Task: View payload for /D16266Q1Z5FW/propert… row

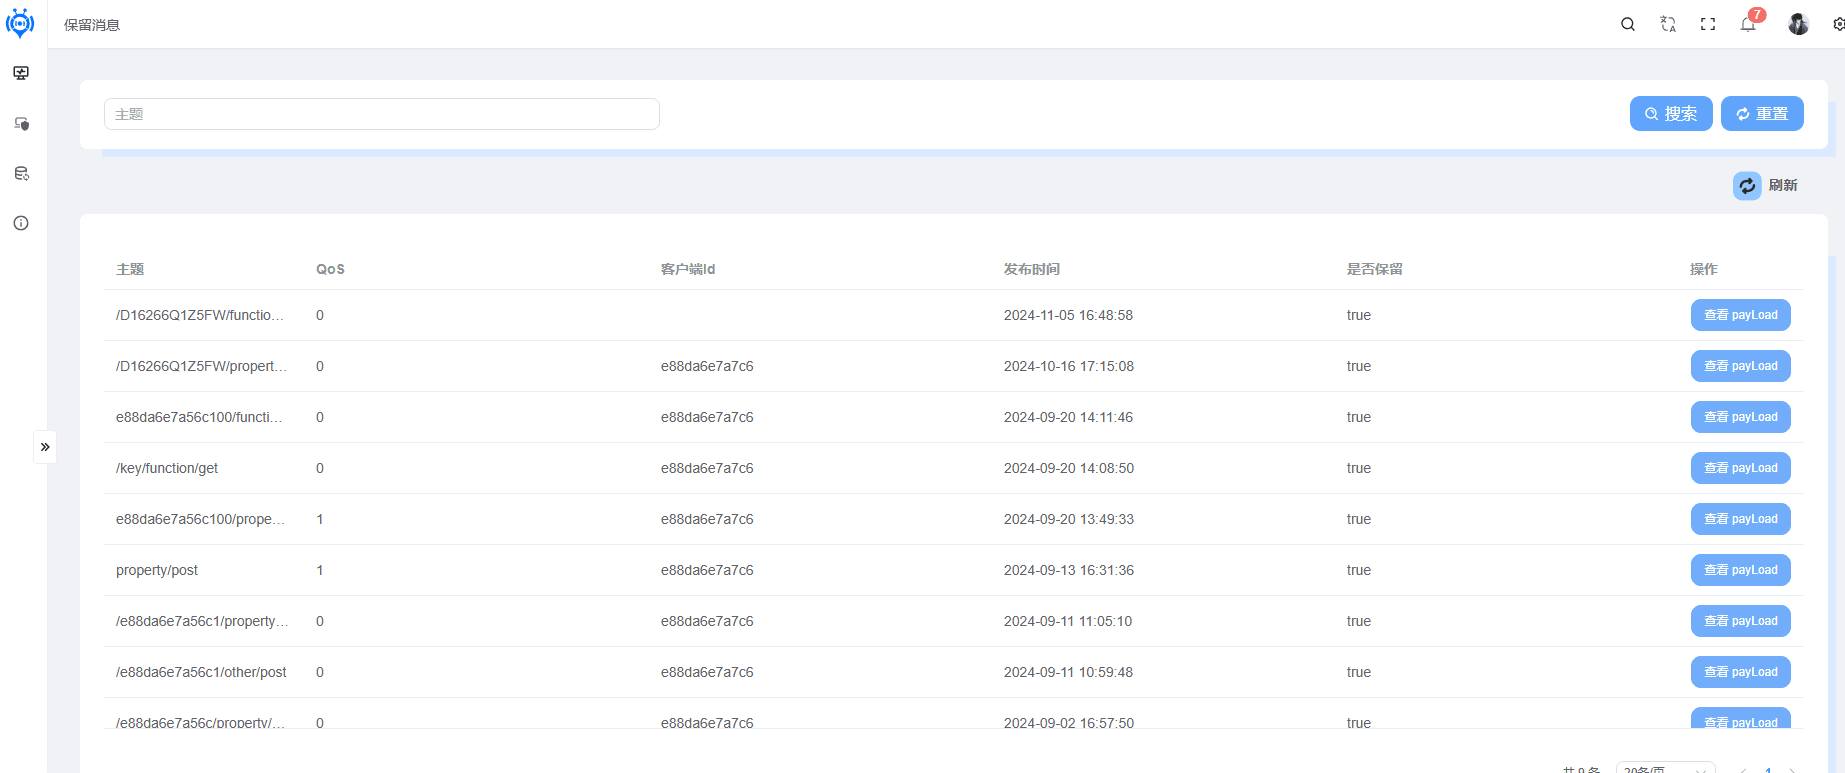Action: (x=1740, y=366)
